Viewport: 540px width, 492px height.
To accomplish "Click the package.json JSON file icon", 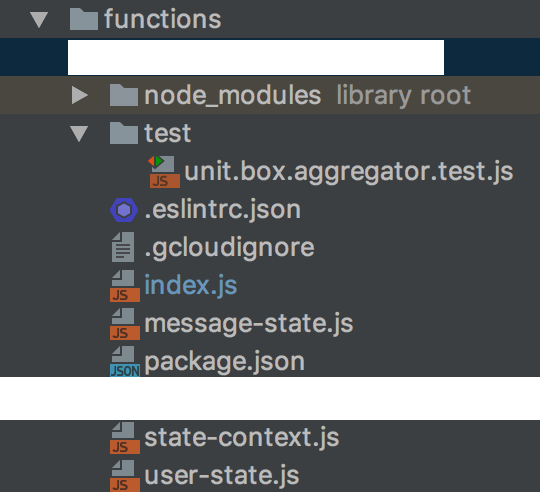I will pos(125,361).
